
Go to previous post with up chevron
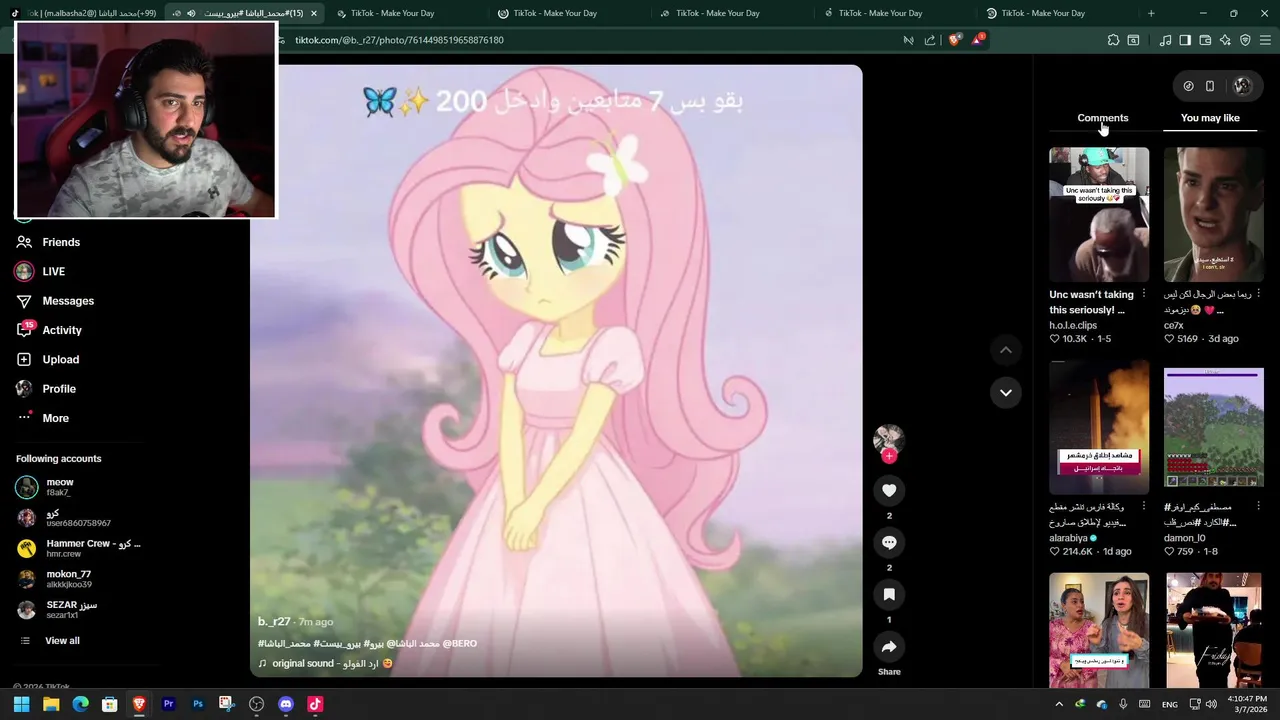pyautogui.click(x=1005, y=350)
